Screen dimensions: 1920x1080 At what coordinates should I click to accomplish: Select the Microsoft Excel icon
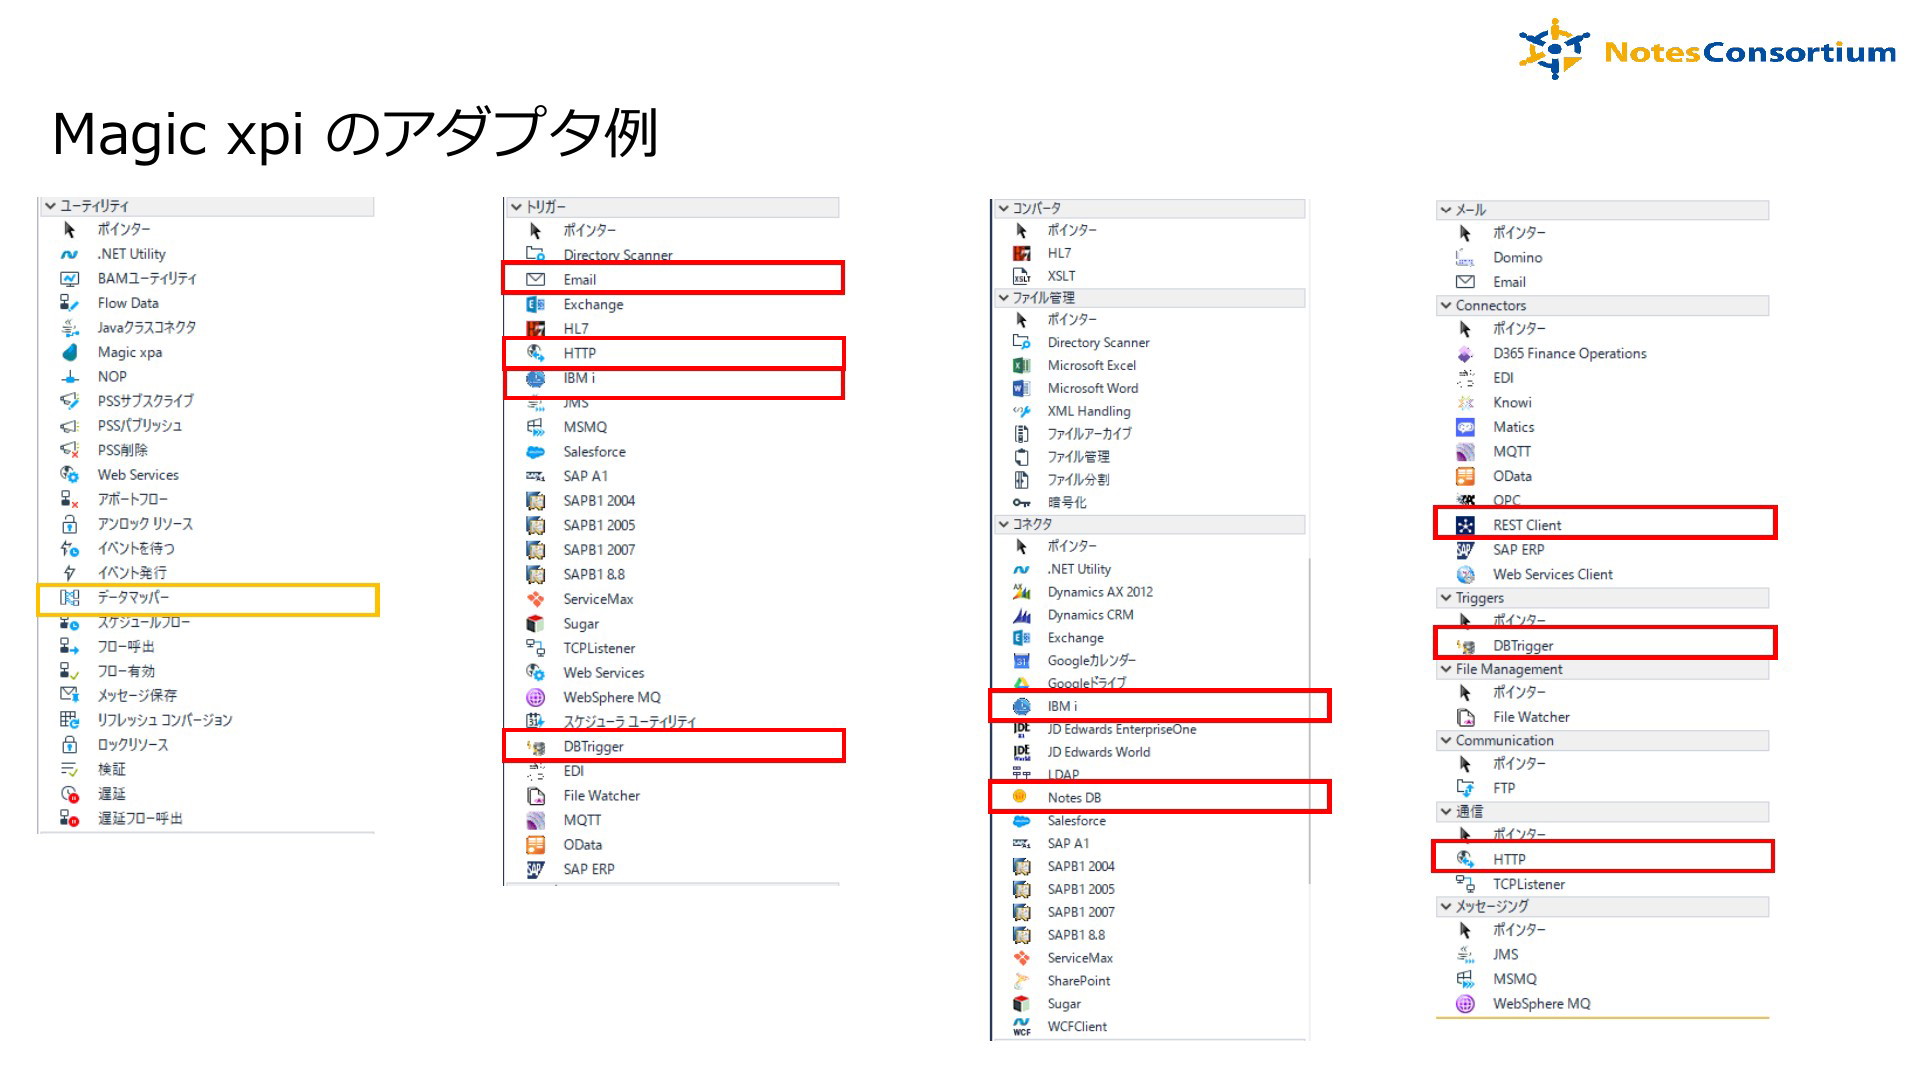click(x=1021, y=366)
